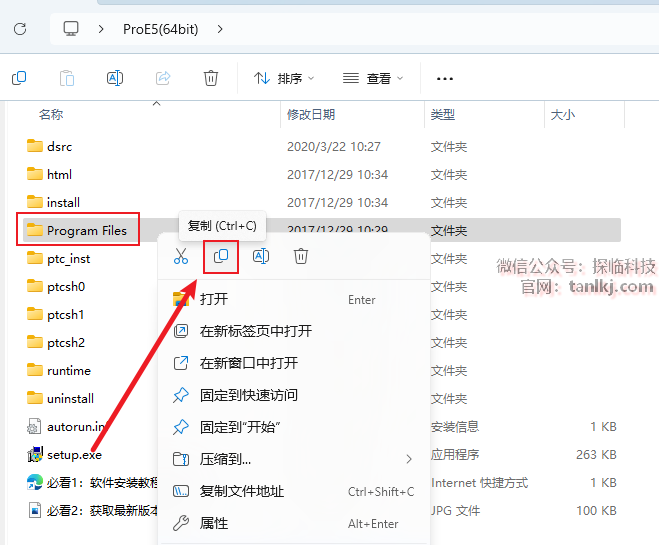
Task: Open 压缩到... submenu
Action: (x=294, y=459)
